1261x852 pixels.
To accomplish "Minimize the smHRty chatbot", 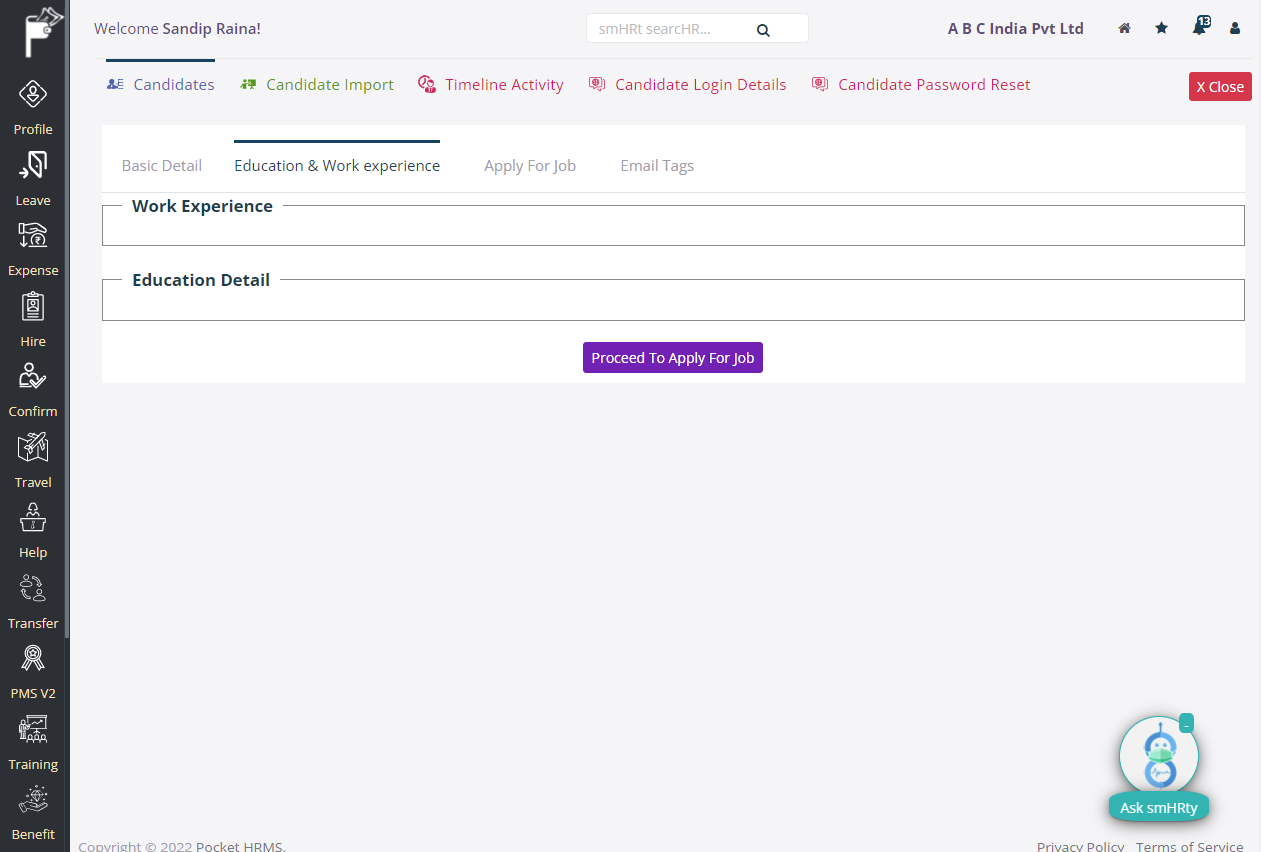I will tap(1185, 722).
